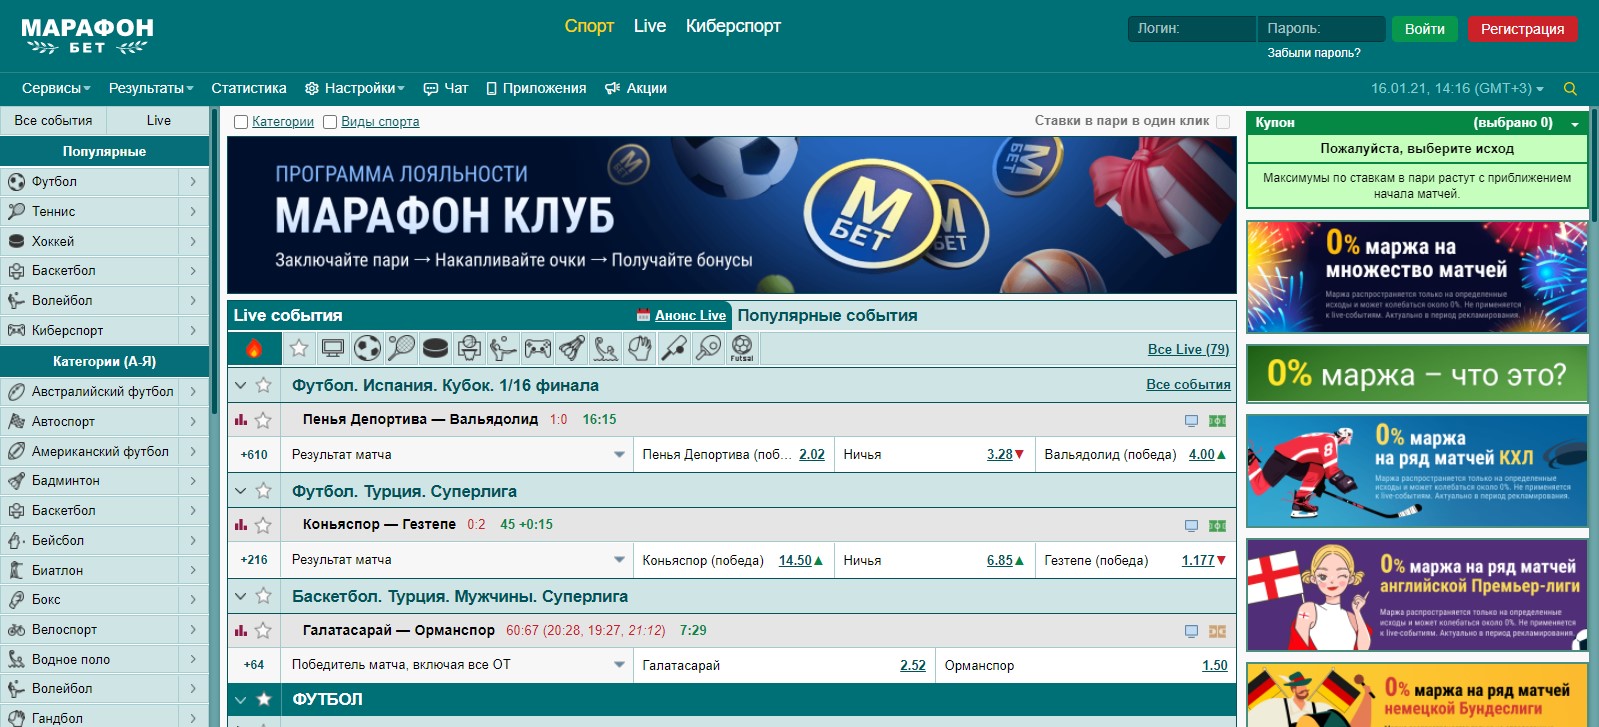This screenshot has height=727, width=1599.
Task: Switch to the Киберспорт tab
Action: pos(733,26)
